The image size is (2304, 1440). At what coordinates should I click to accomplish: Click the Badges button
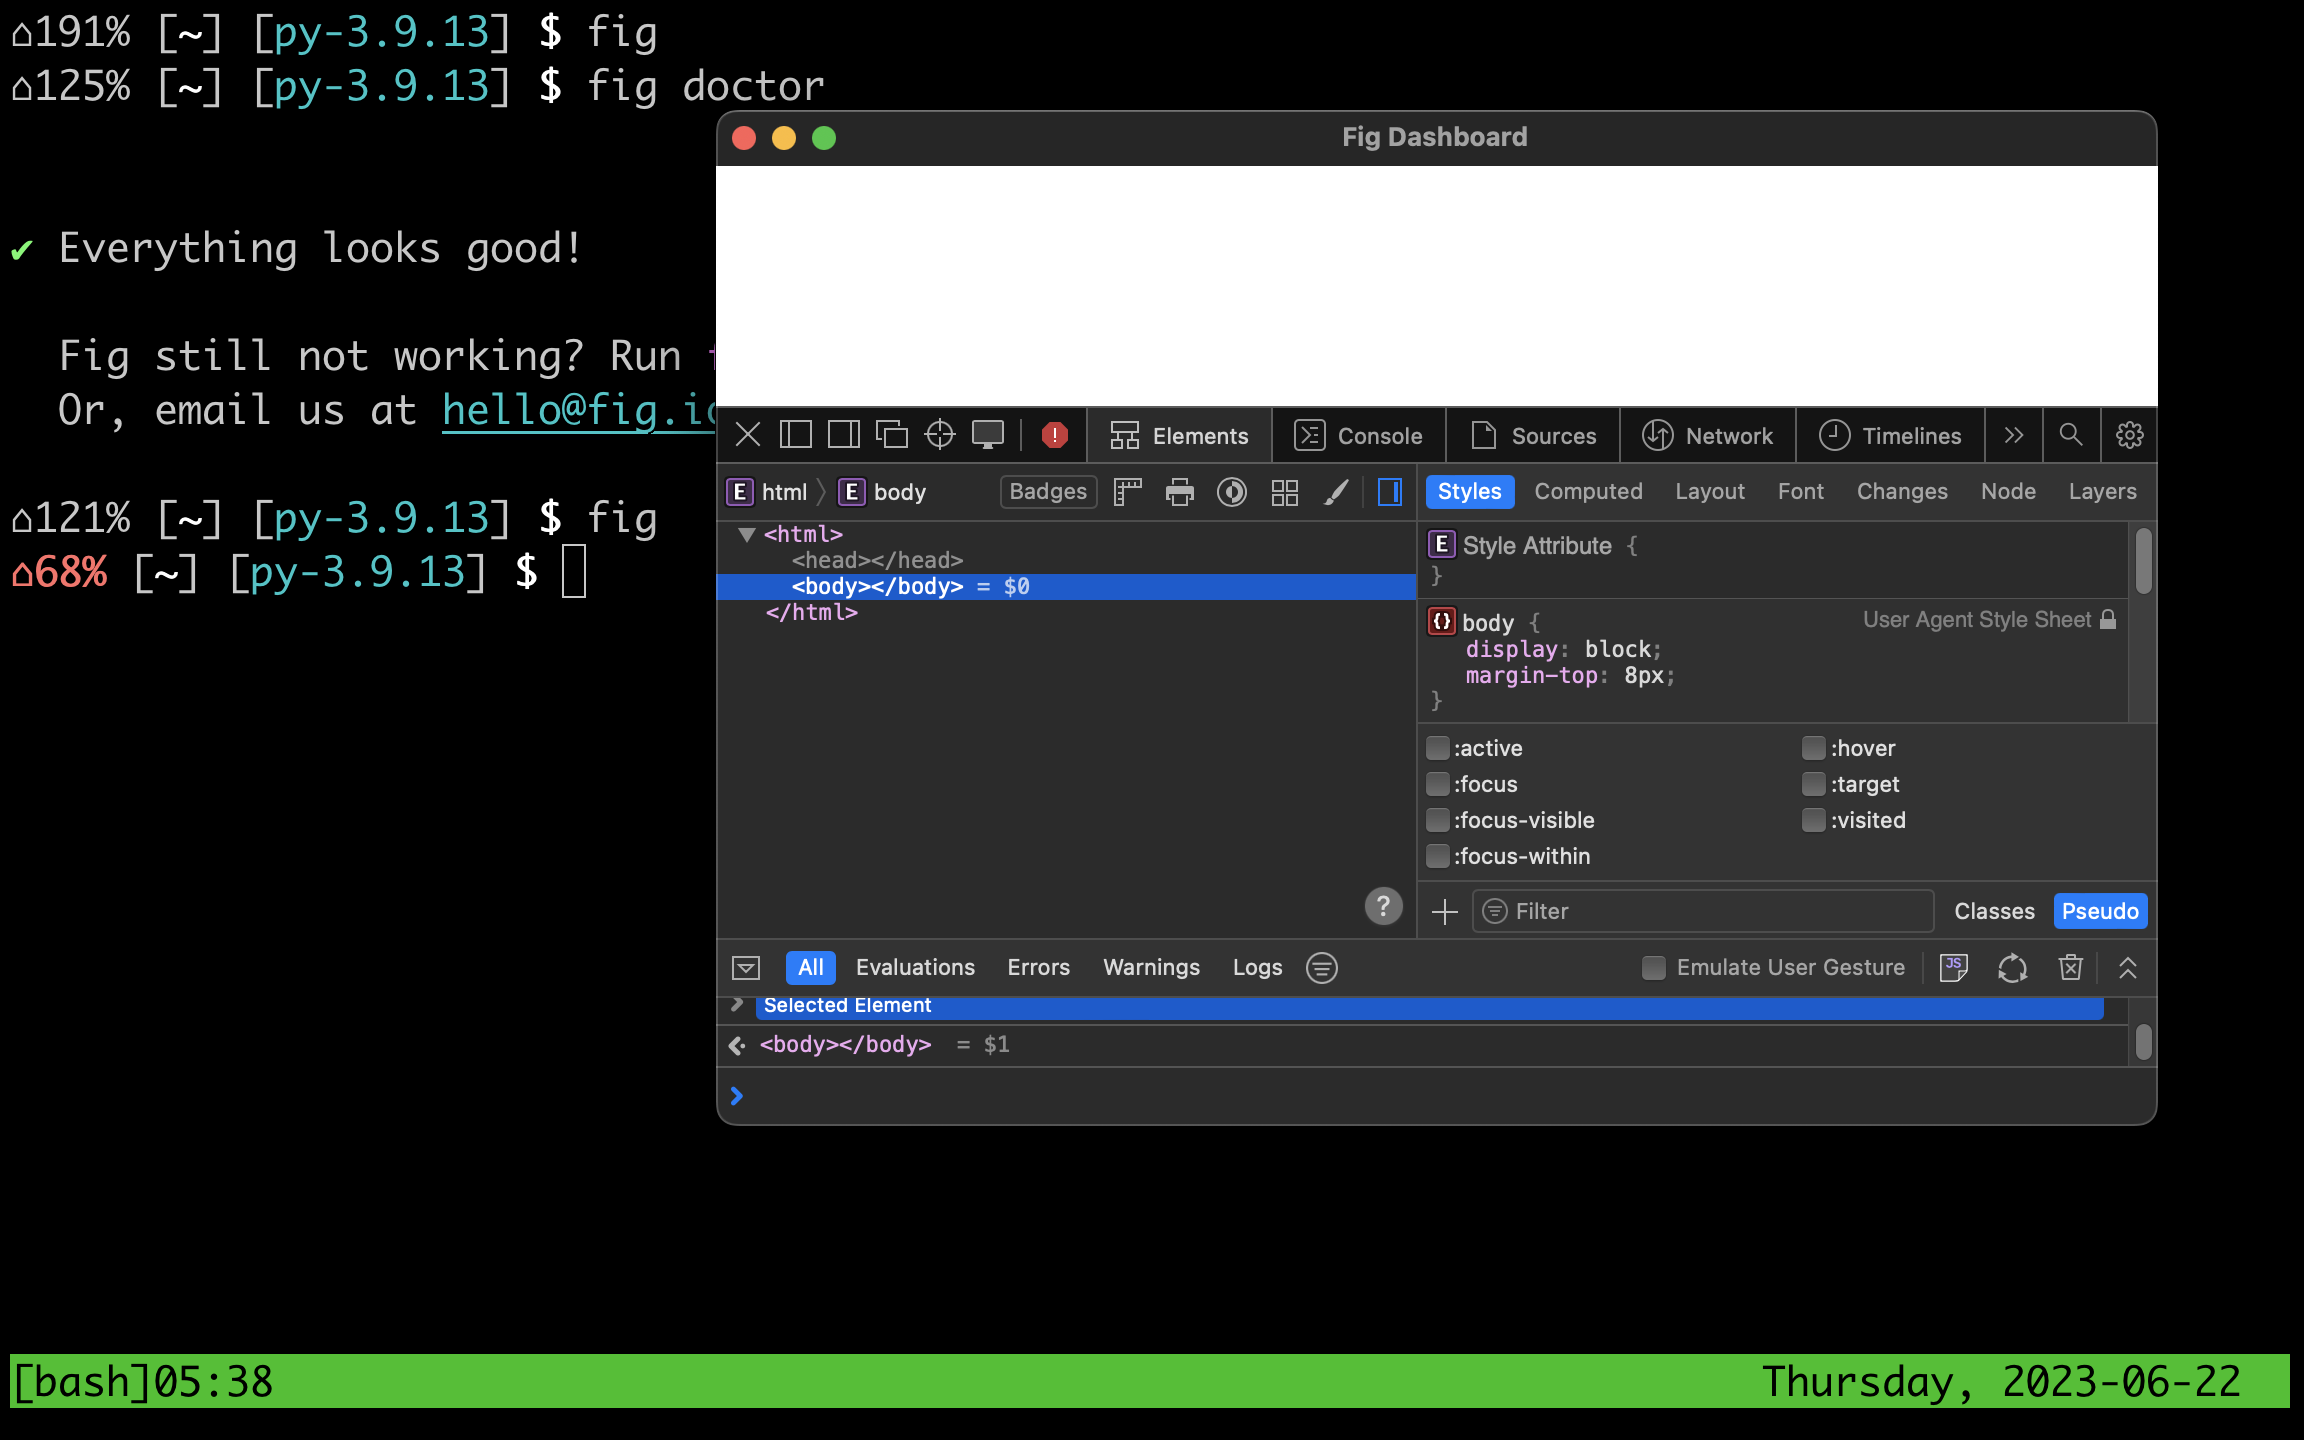pos(1047,492)
